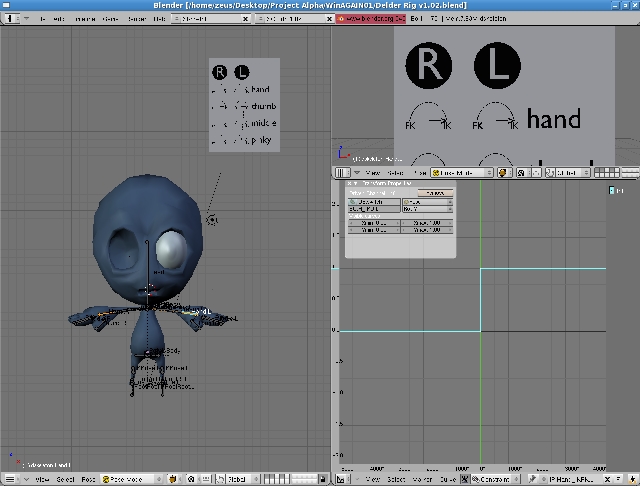Open the window type selector in the top header
Viewport: 640px width, 486px height.
click(x=12, y=19)
